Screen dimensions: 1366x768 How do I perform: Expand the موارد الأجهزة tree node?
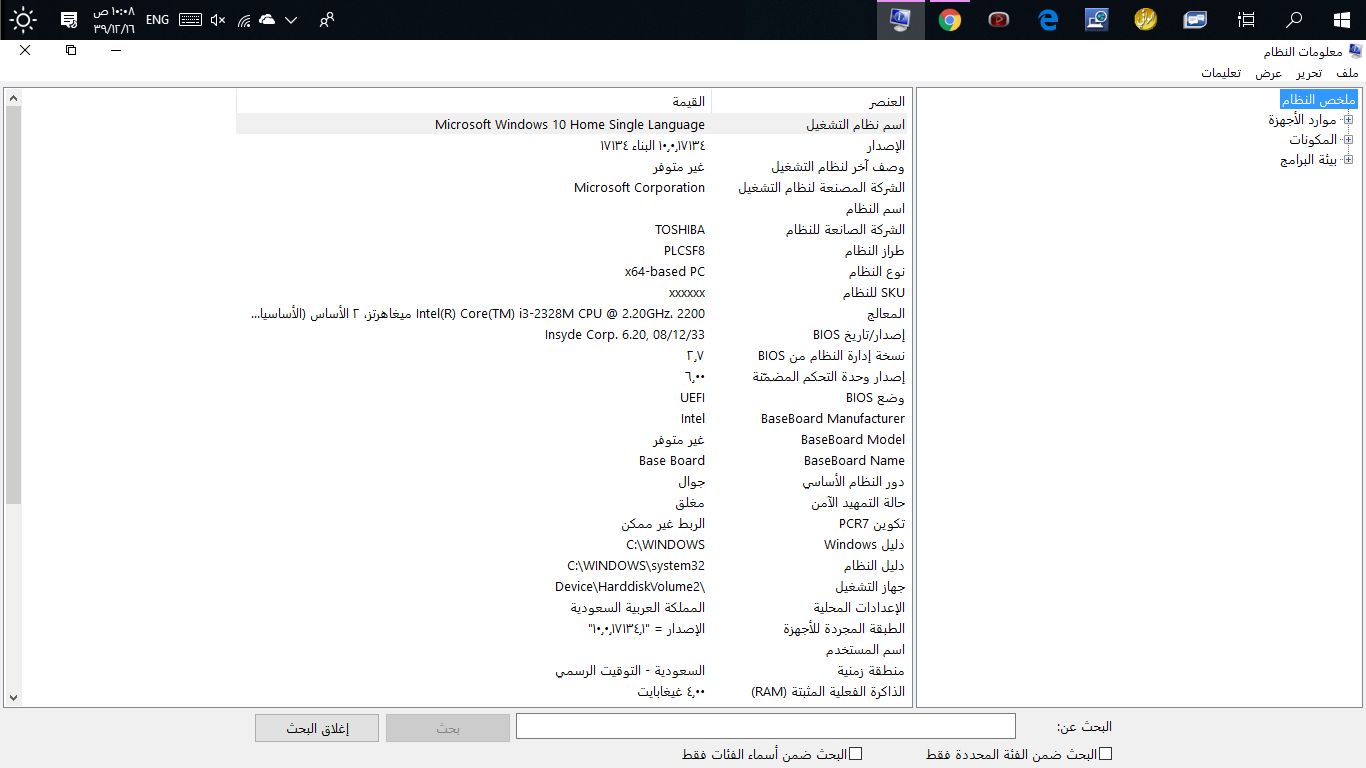pyautogui.click(x=1348, y=120)
